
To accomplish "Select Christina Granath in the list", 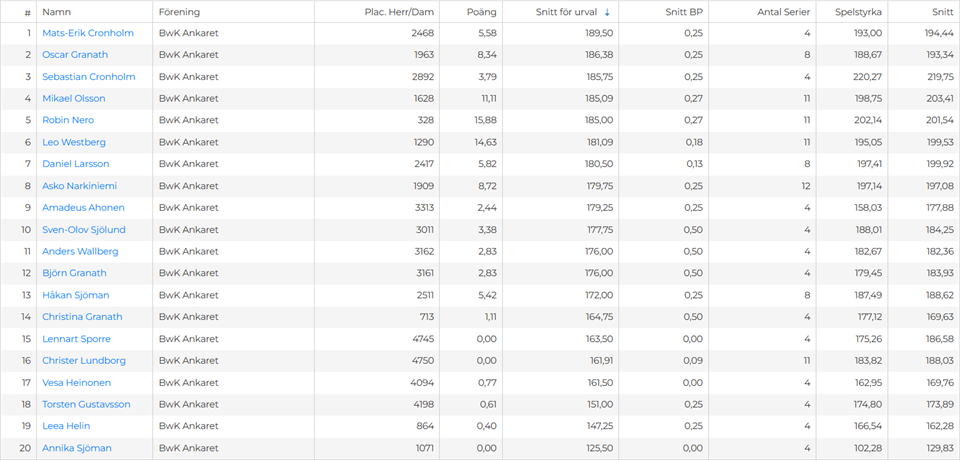I will tap(82, 317).
